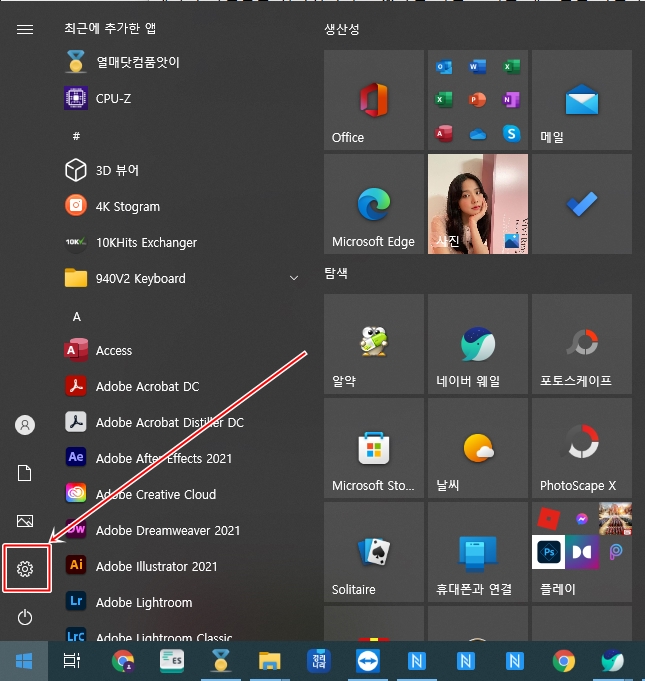Screen dimensions: 645x681
Task: Open File Explorer on the taskbar
Action: tap(269, 661)
